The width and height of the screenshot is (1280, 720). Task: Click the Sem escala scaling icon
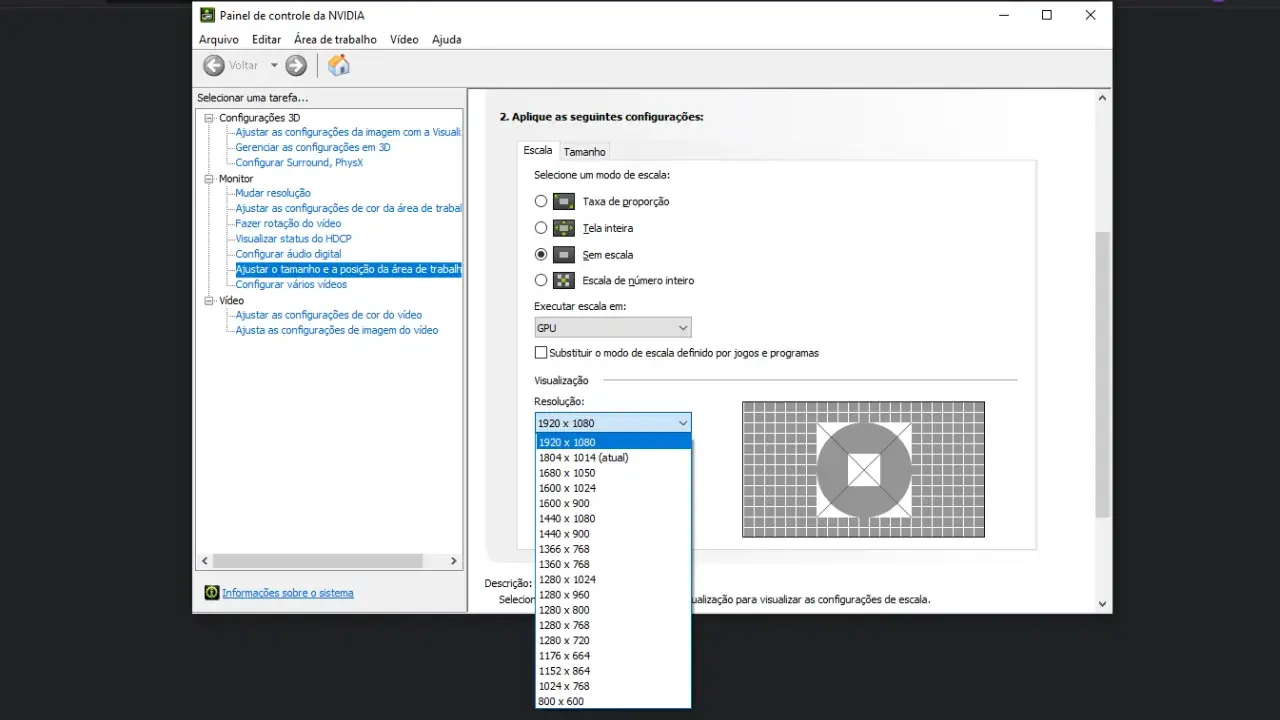pos(564,255)
